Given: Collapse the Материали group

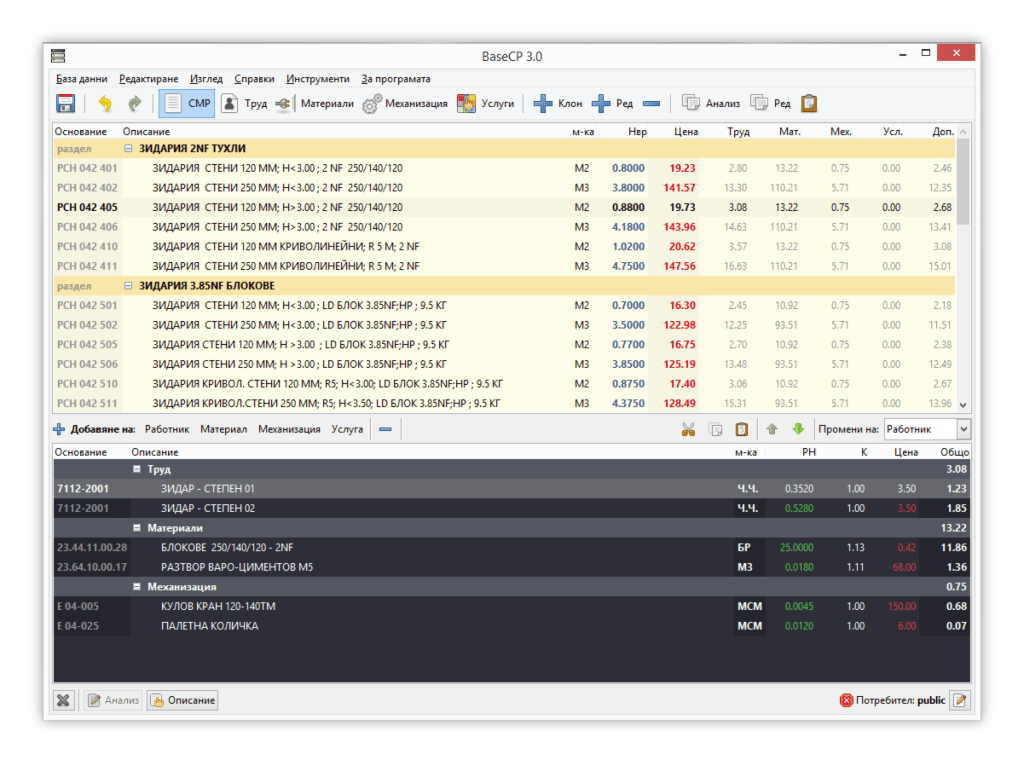Looking at the screenshot, I should (137, 528).
